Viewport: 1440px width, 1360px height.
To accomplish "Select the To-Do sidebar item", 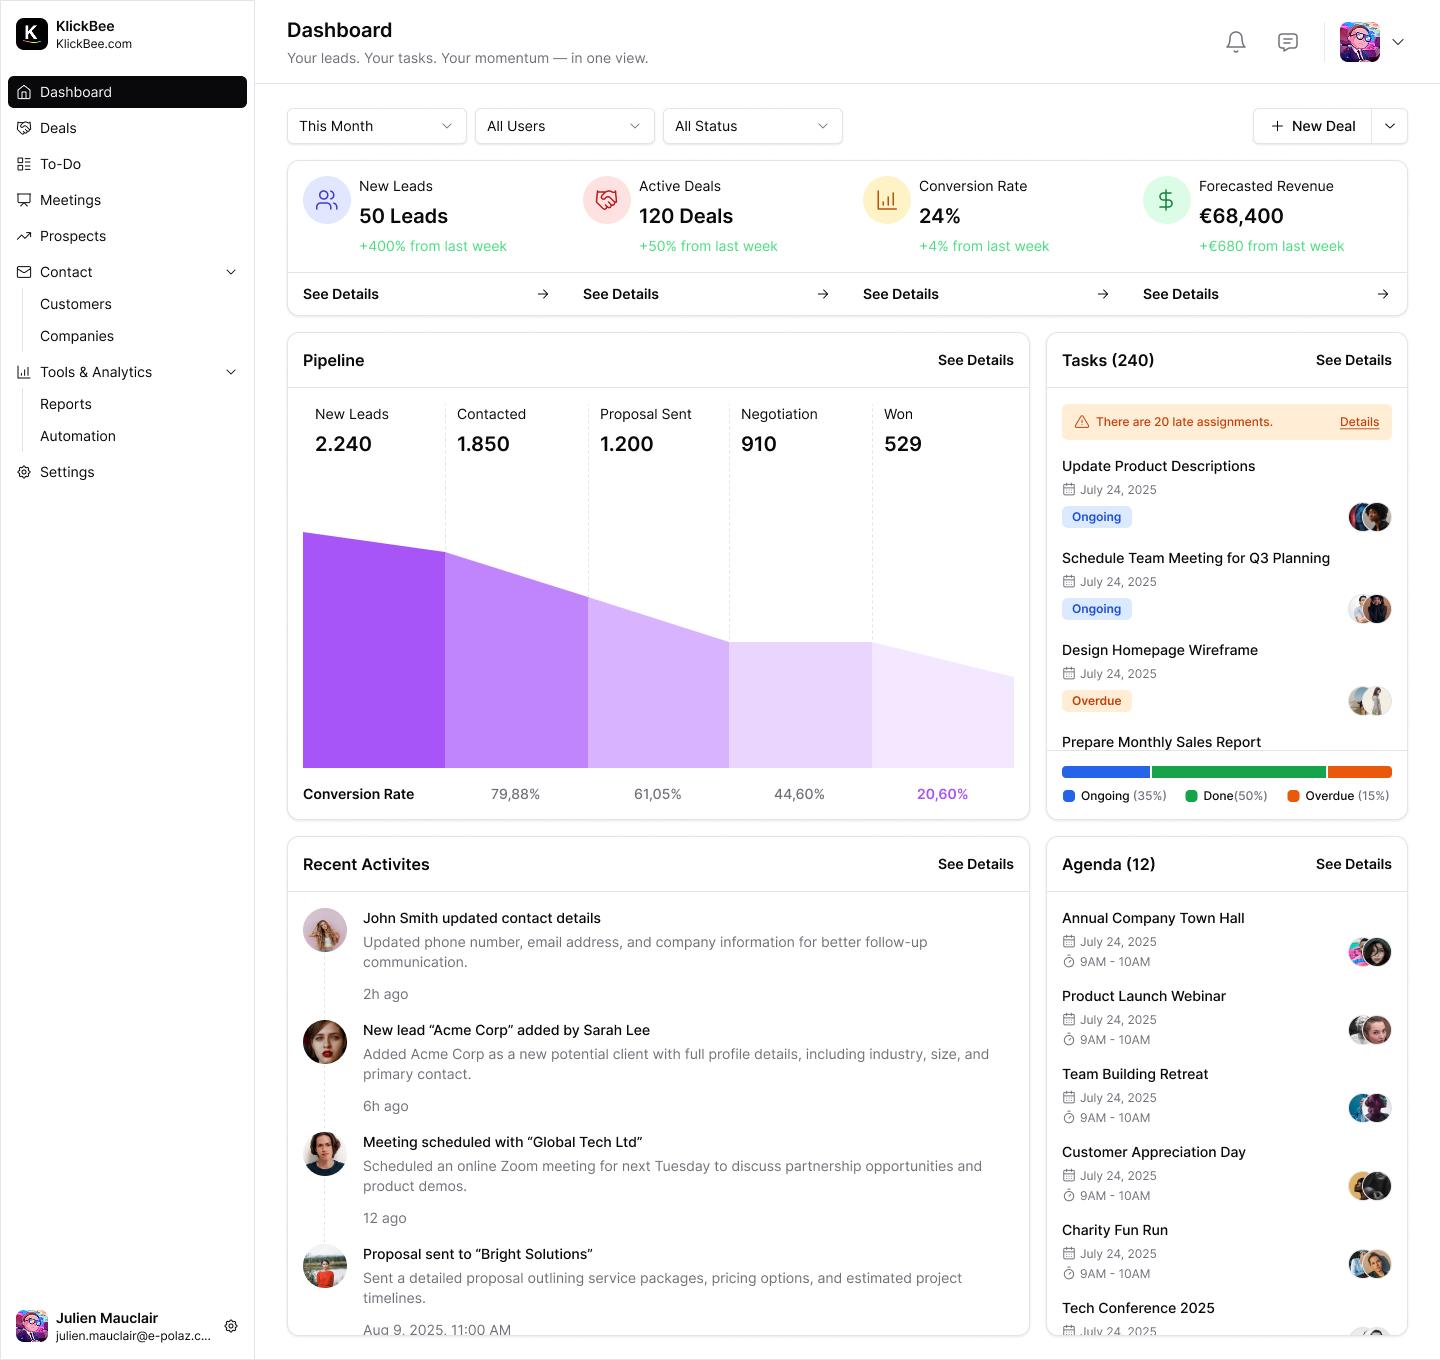I will click(60, 164).
